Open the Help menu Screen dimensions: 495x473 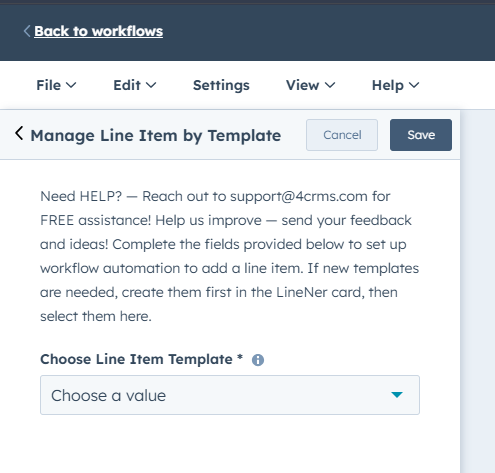pyautogui.click(x=395, y=85)
